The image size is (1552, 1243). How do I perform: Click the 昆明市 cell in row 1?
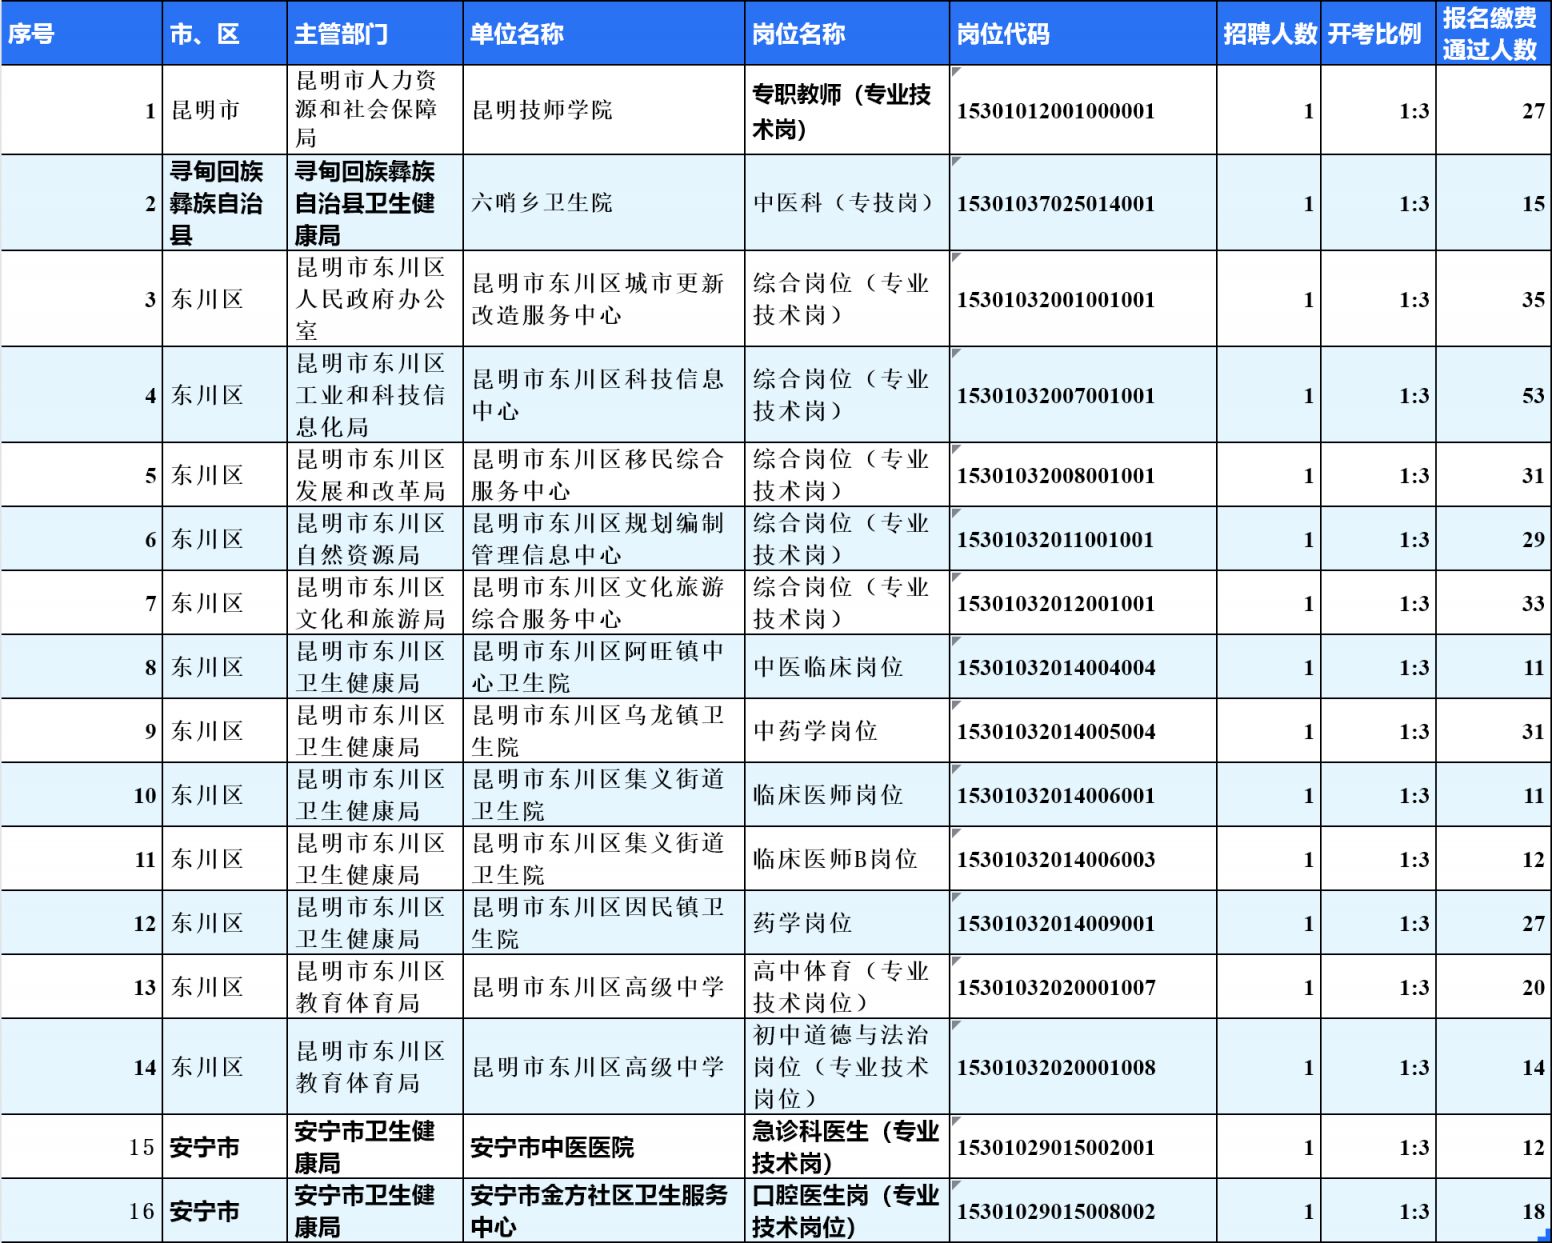pos(225,110)
